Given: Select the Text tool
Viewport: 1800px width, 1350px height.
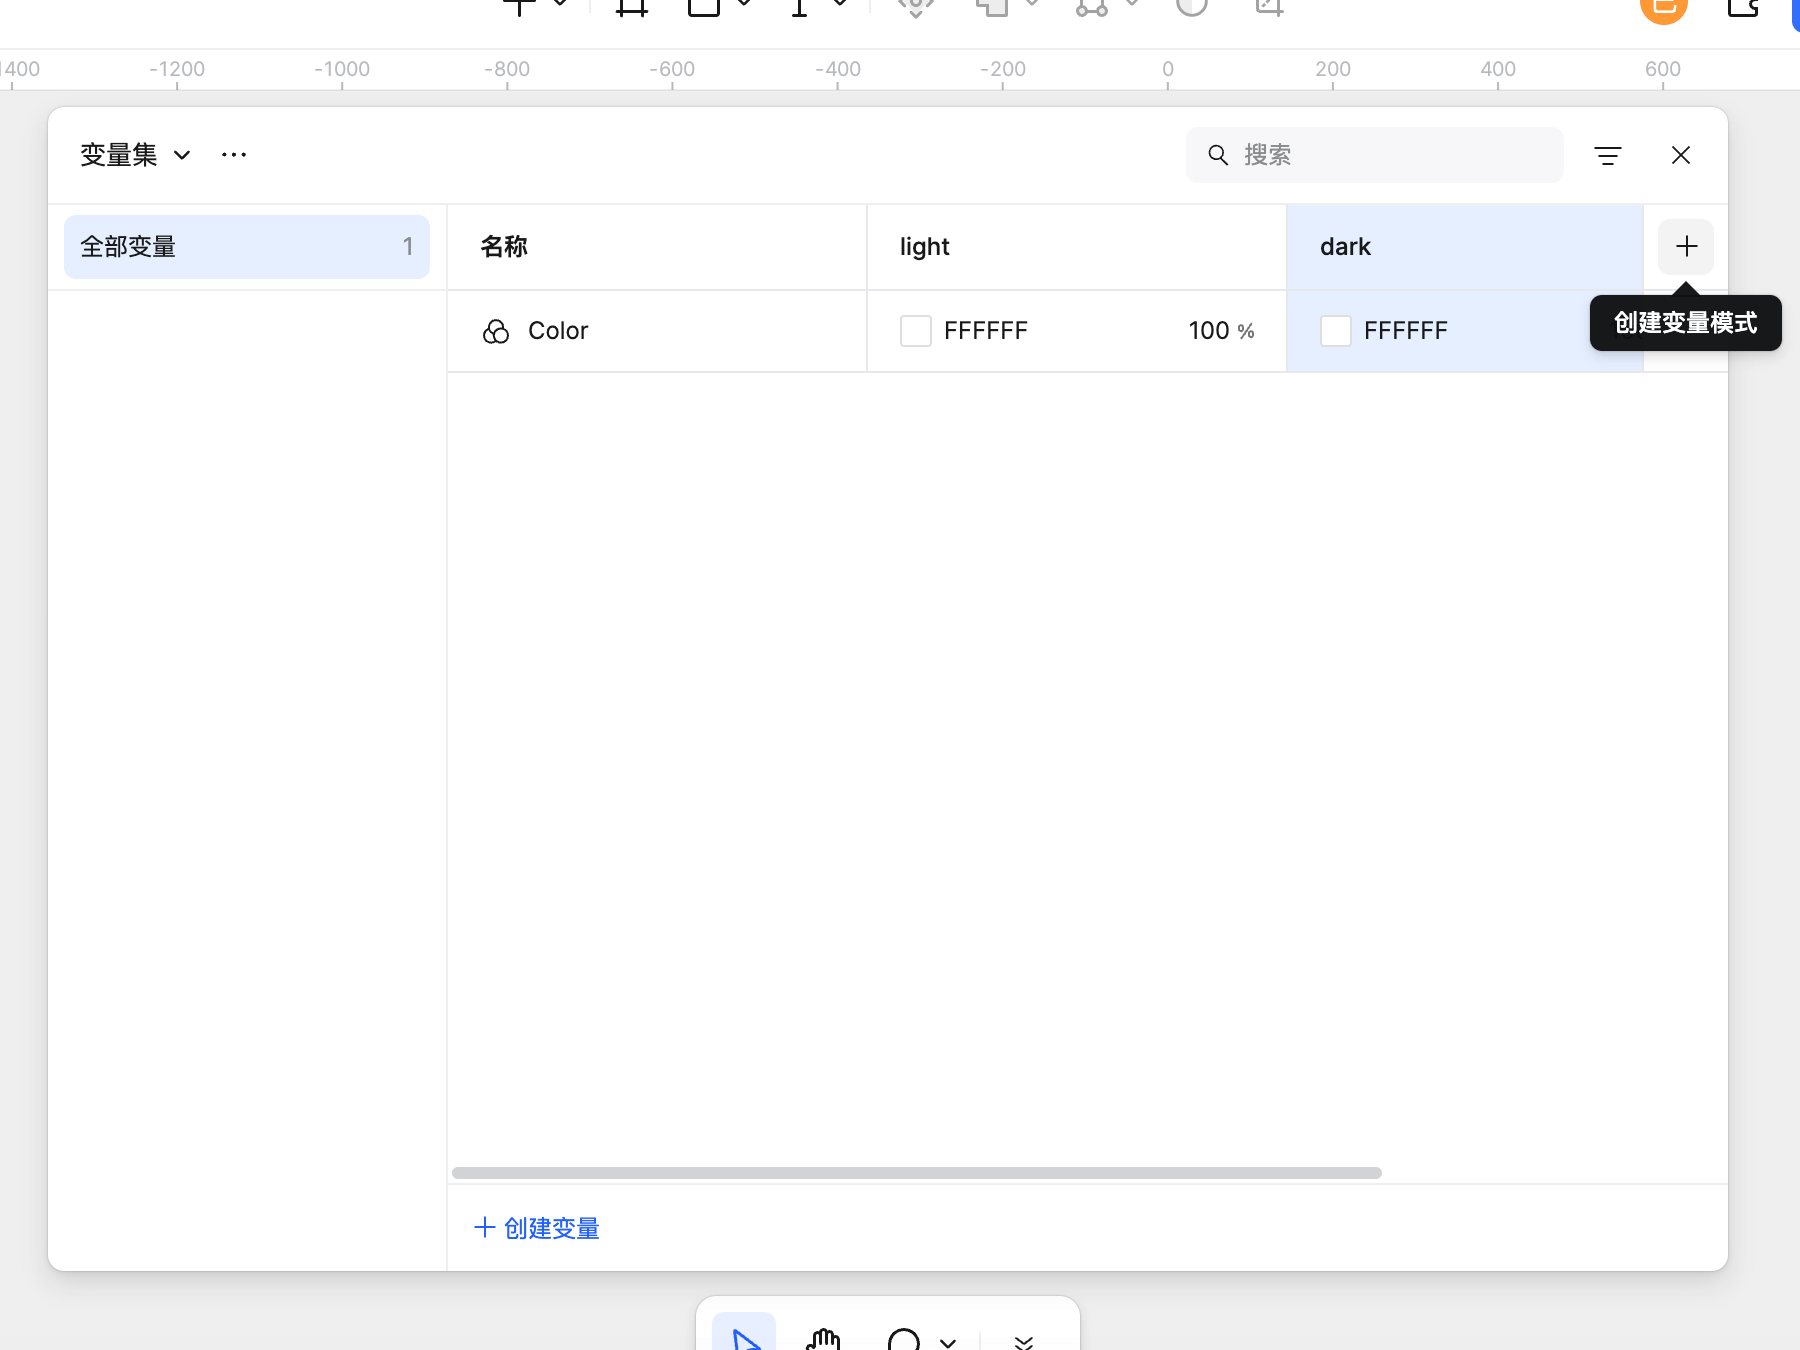Looking at the screenshot, I should click(x=798, y=8).
